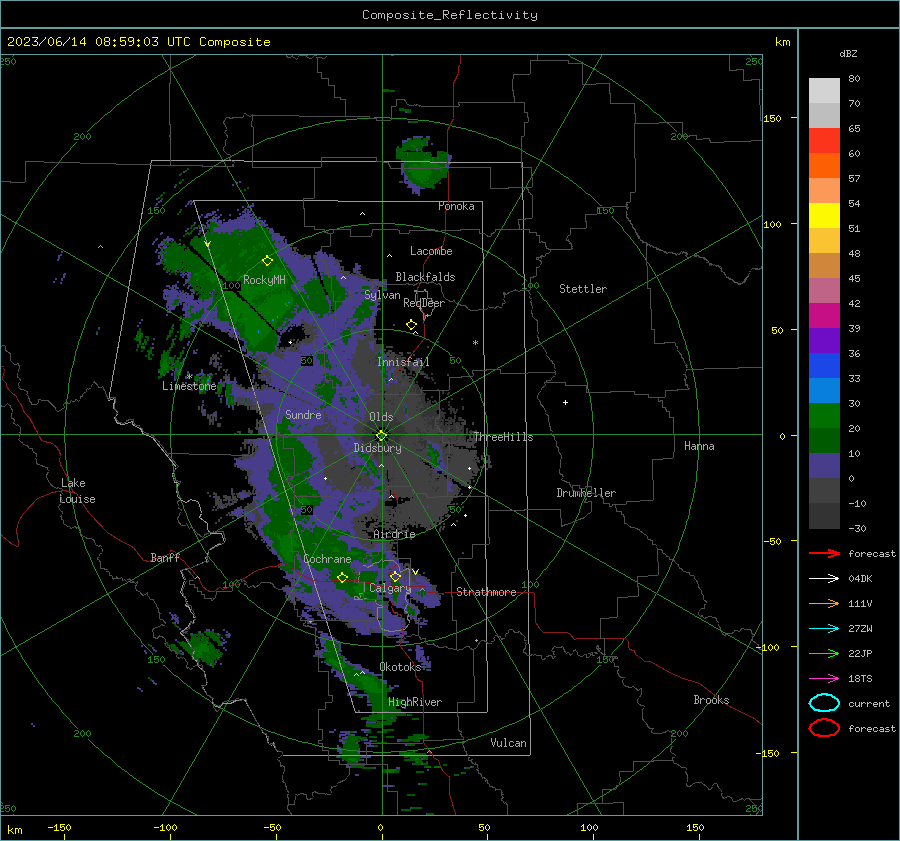Image resolution: width=900 pixels, height=841 pixels.
Task: Click the white plus marker west of Hanna
Action: click(565, 402)
